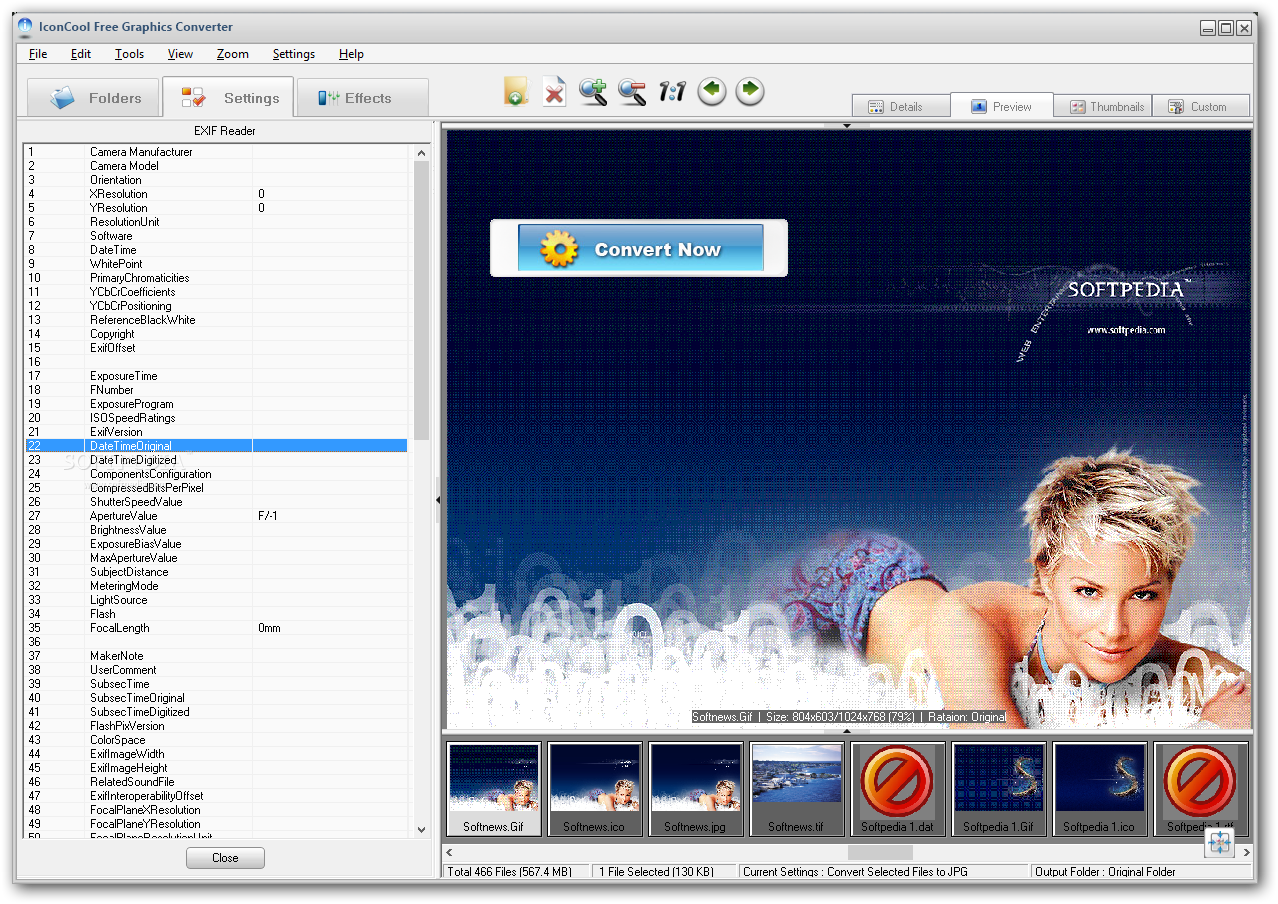Viewport: 1278px width, 904px height.
Task: Click the EXIF Reader panel header
Action: (224, 131)
